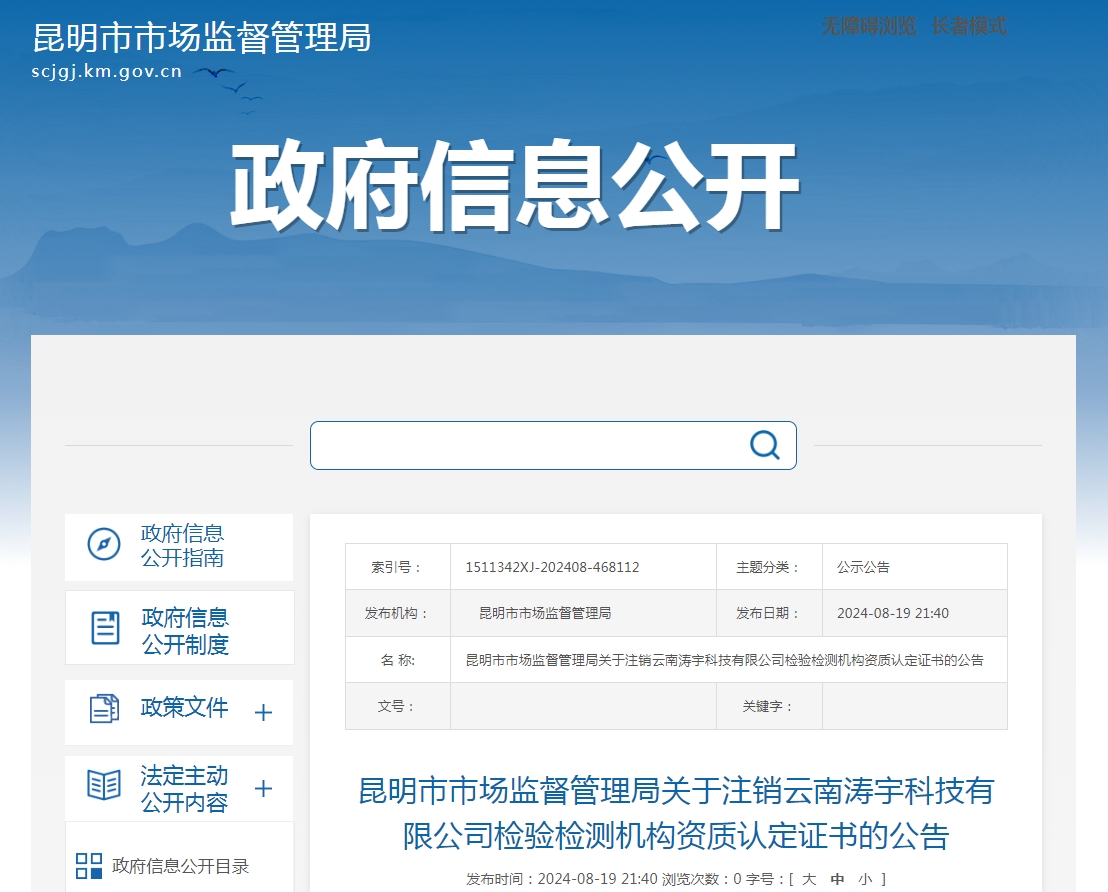Open 政府信息公开指南 menu item
This screenshot has width=1108, height=892.
coord(179,548)
